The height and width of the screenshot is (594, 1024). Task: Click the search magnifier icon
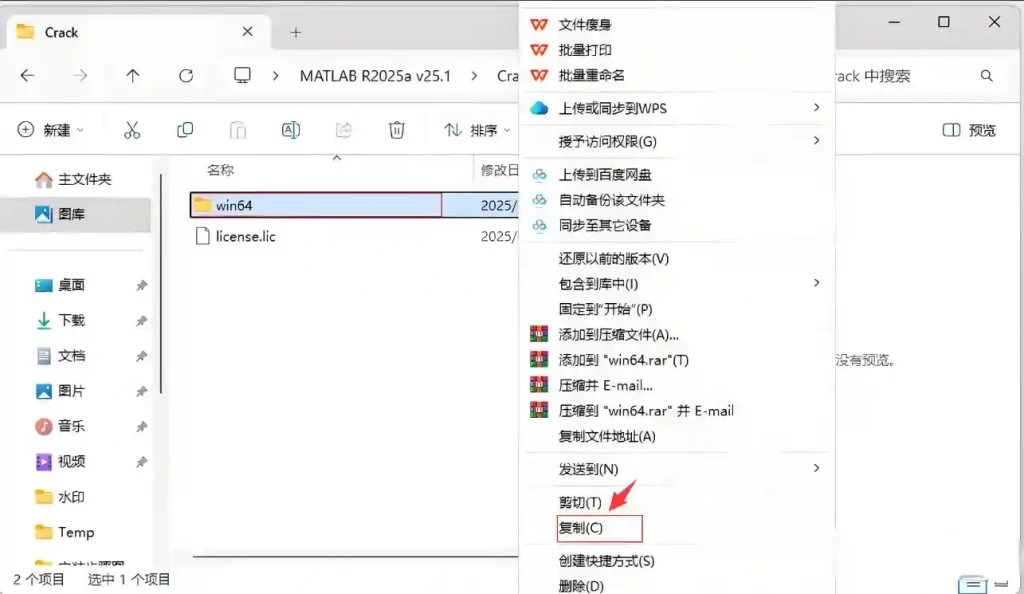click(x=987, y=76)
